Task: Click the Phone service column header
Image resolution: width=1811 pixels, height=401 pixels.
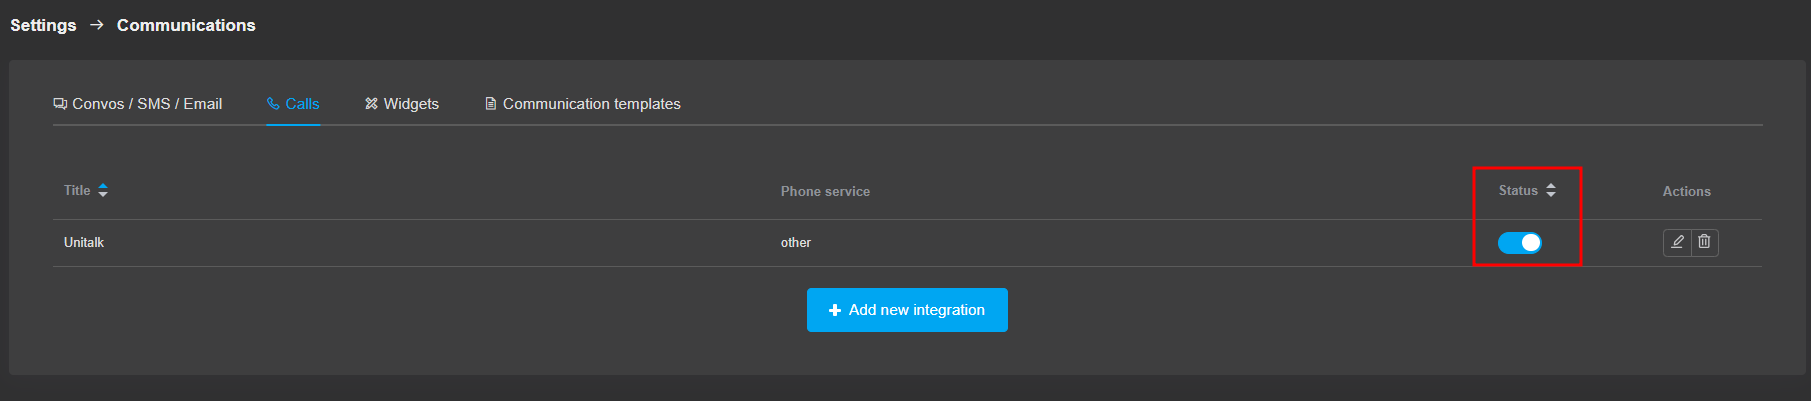Action: [x=825, y=191]
